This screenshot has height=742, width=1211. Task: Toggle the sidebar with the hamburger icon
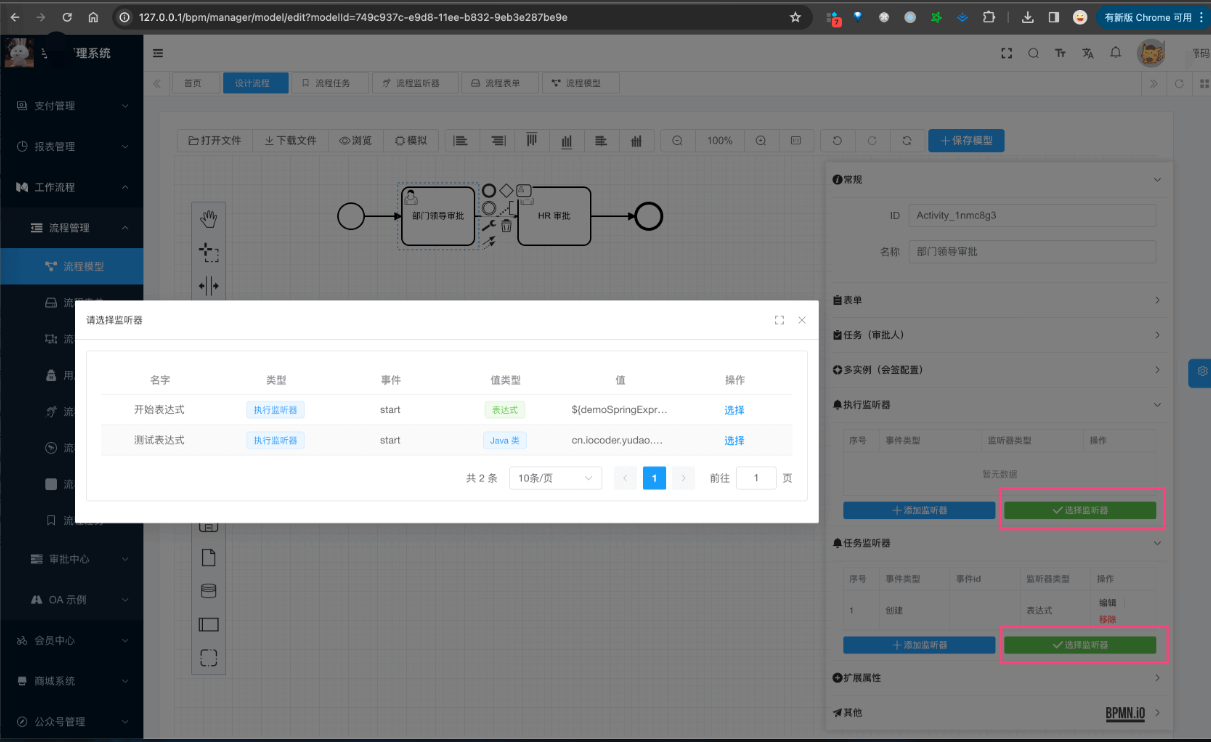159,54
